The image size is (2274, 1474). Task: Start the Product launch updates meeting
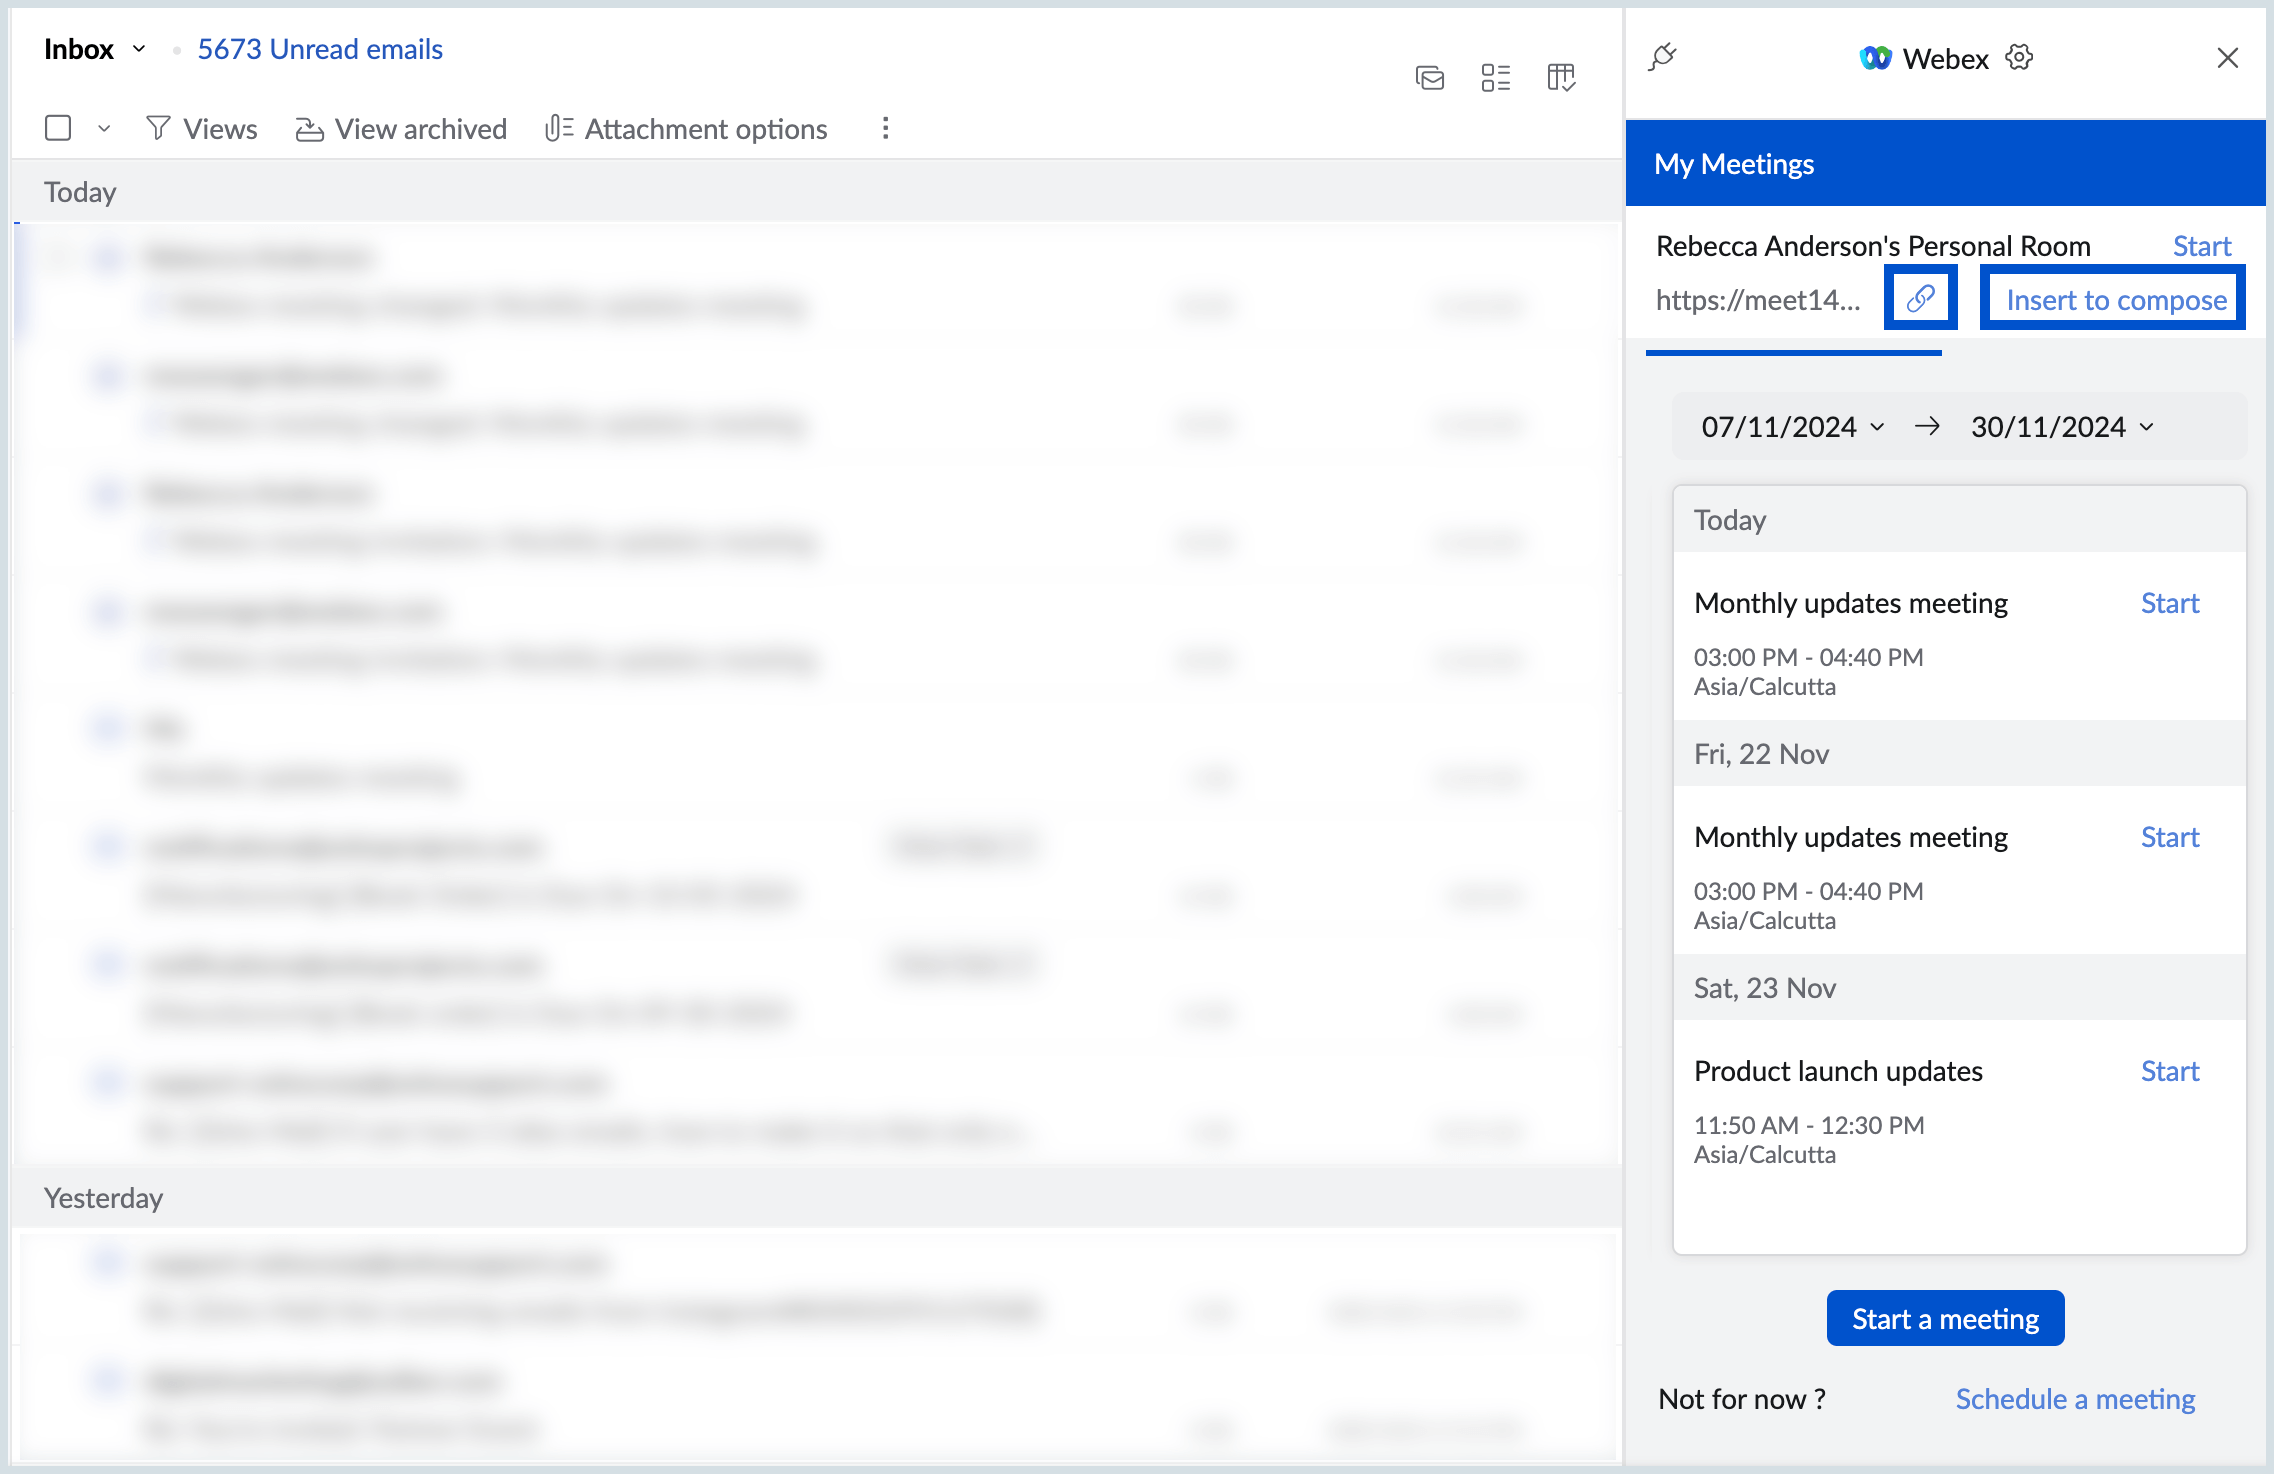point(2169,1071)
